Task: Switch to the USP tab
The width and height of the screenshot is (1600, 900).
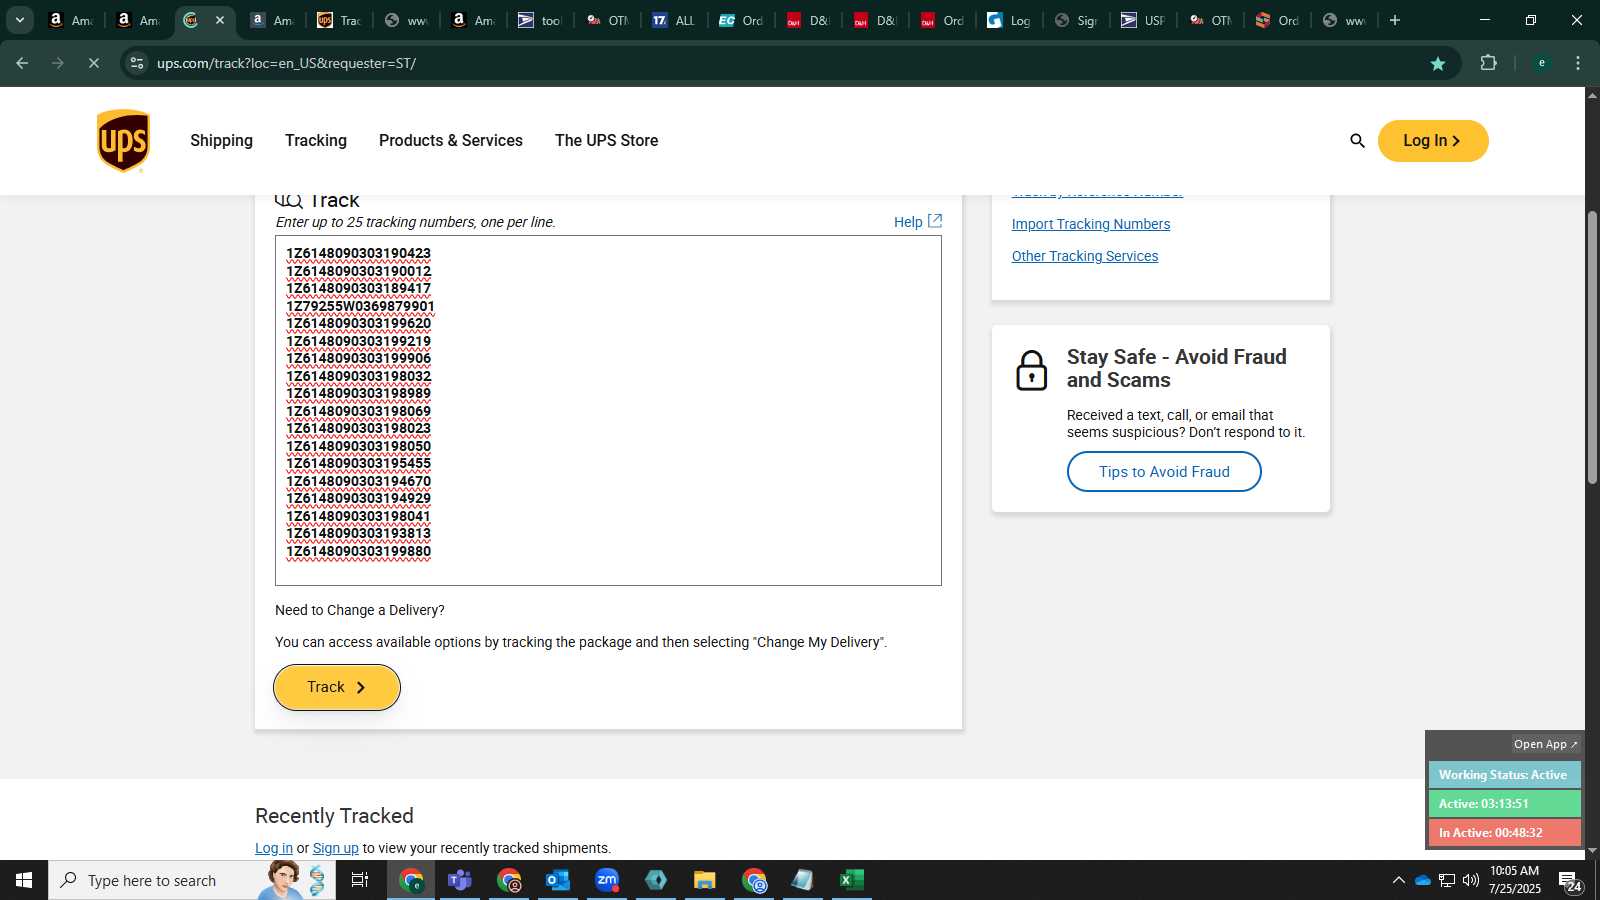Action: tap(1142, 20)
